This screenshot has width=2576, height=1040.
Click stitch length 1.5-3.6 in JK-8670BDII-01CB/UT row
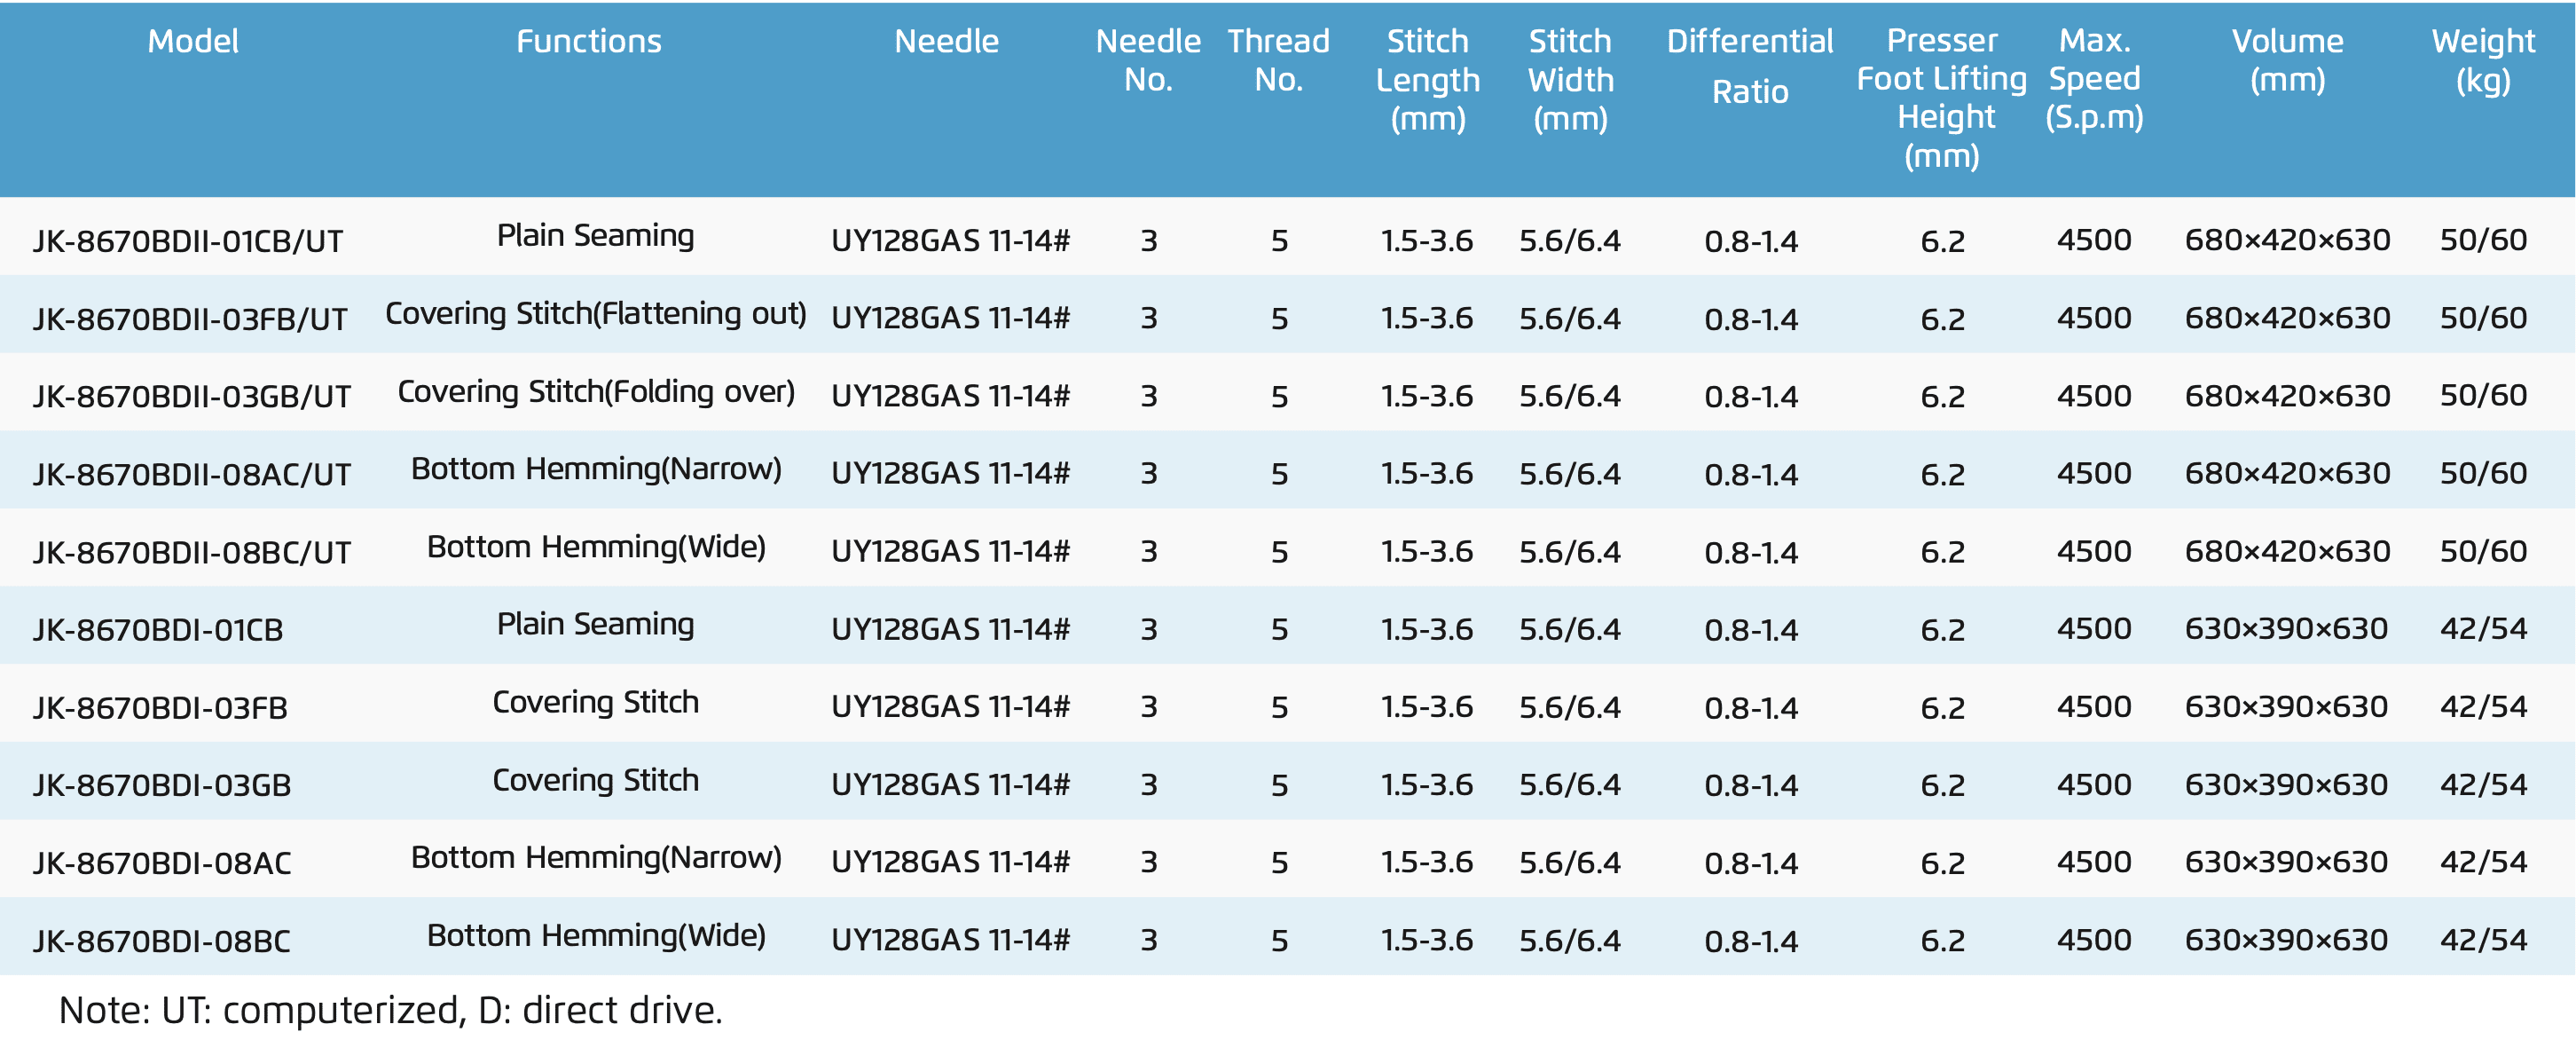click(x=1427, y=241)
